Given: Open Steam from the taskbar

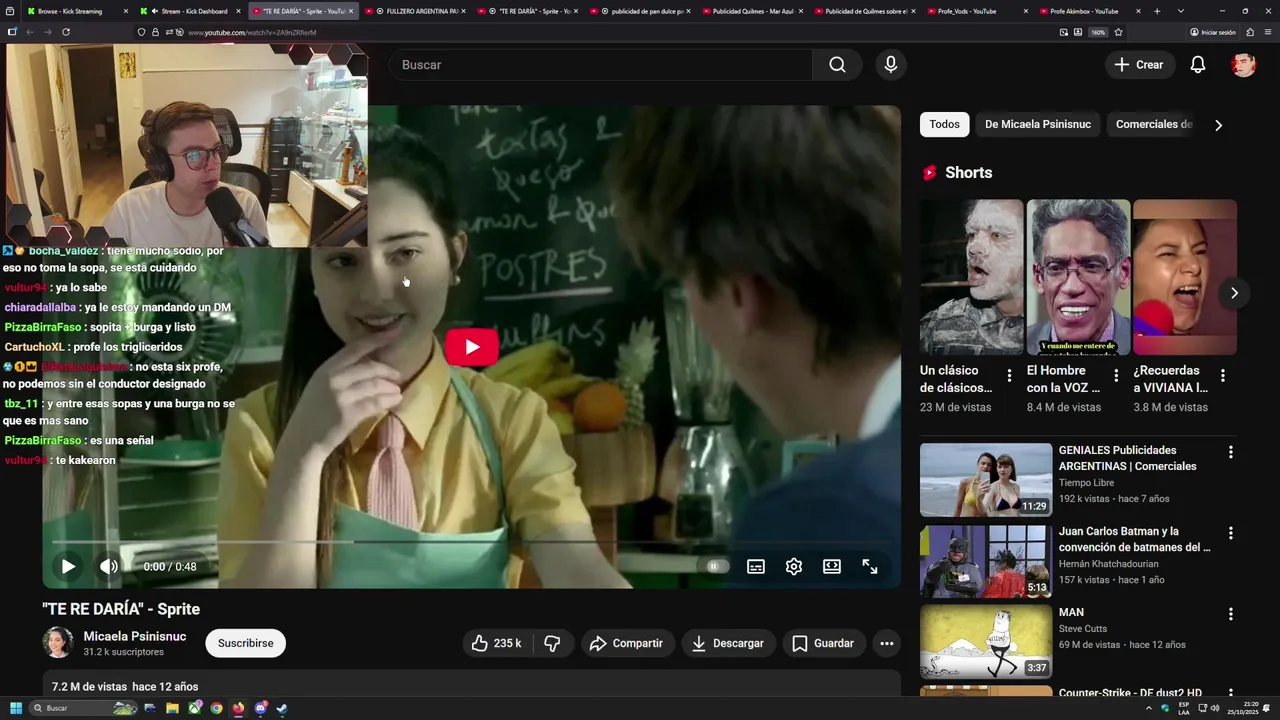Looking at the screenshot, I should (x=282, y=708).
